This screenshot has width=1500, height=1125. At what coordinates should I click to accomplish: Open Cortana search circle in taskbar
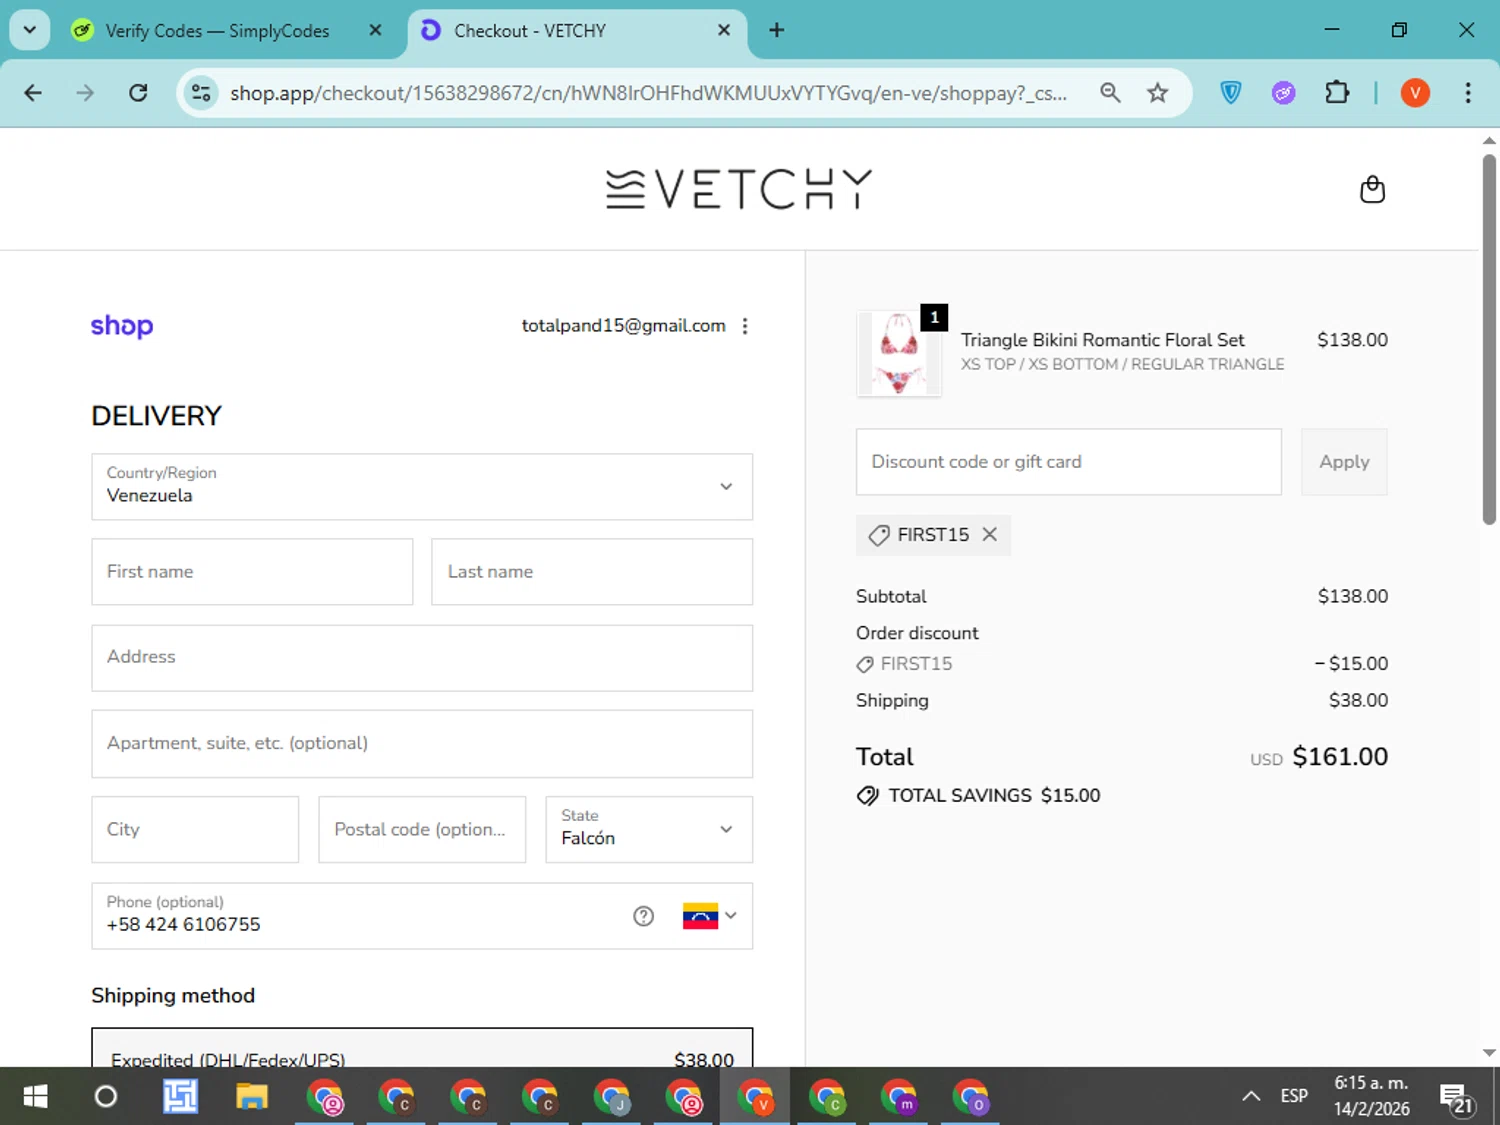[x=105, y=1097]
